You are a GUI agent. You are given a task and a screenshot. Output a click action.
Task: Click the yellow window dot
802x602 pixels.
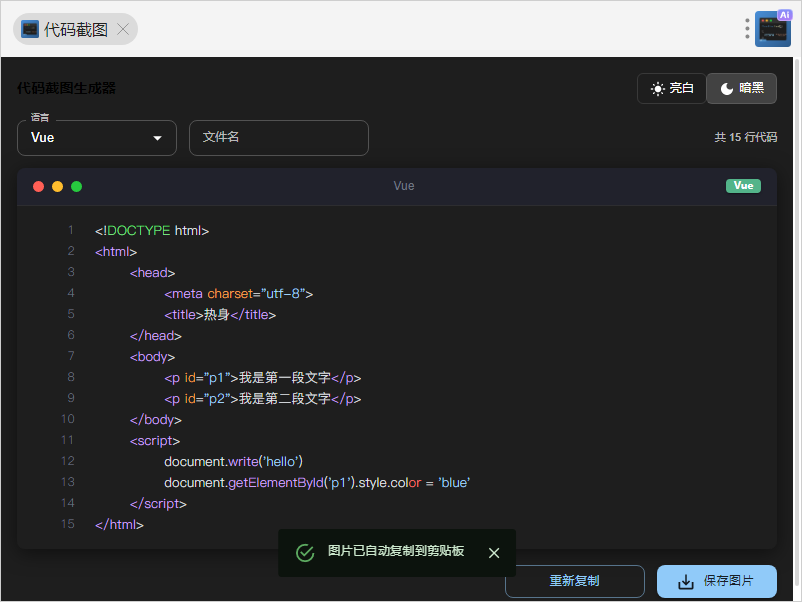57,186
